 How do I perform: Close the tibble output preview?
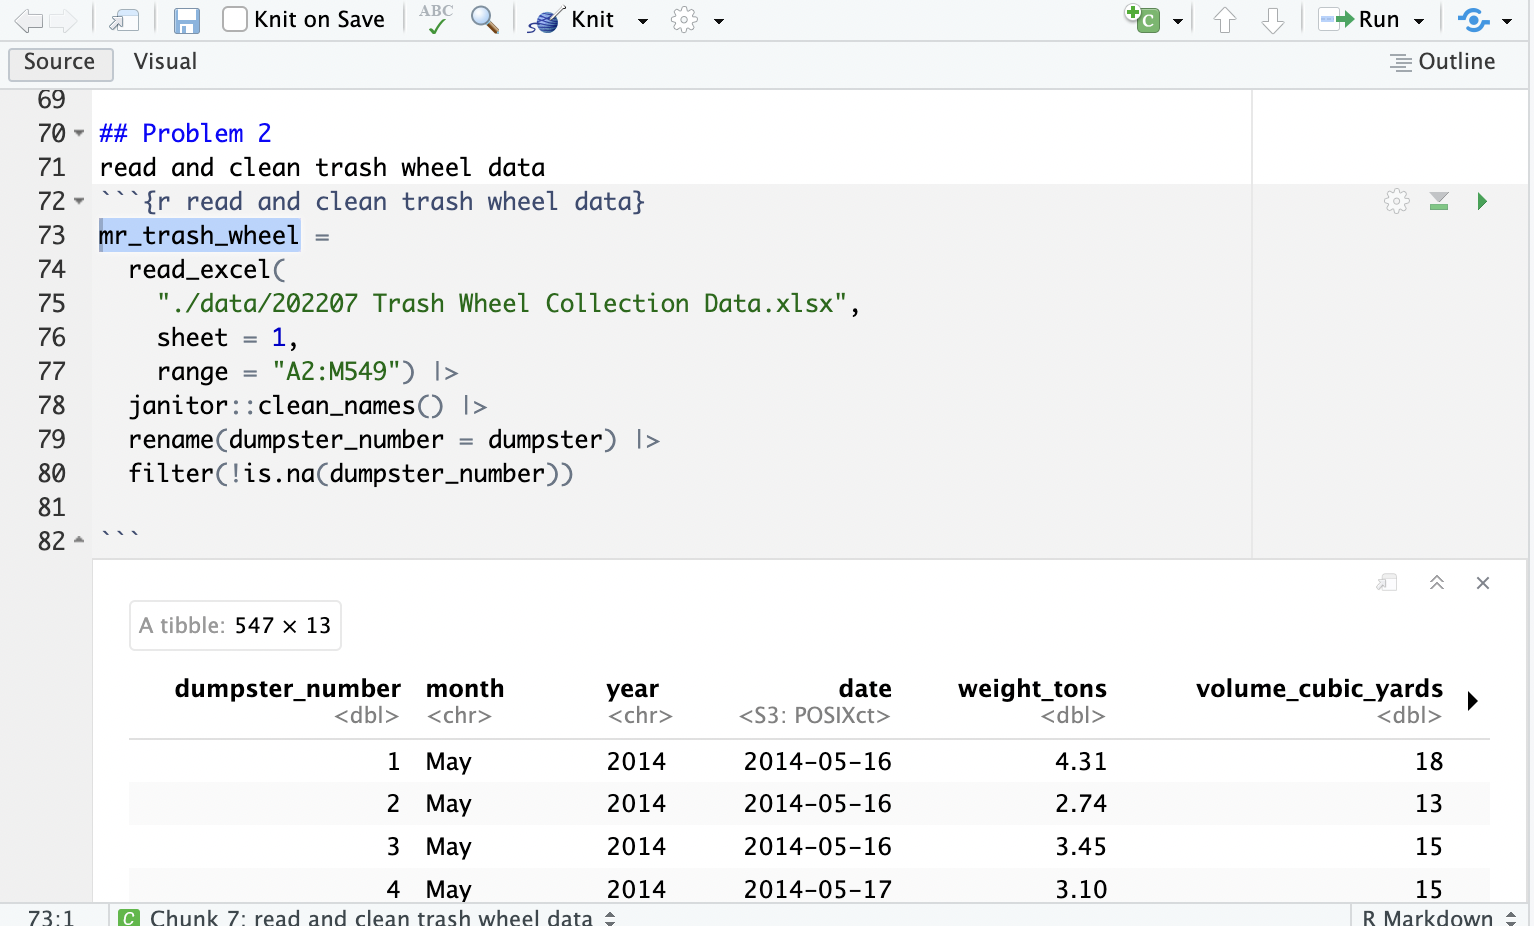coord(1483,582)
